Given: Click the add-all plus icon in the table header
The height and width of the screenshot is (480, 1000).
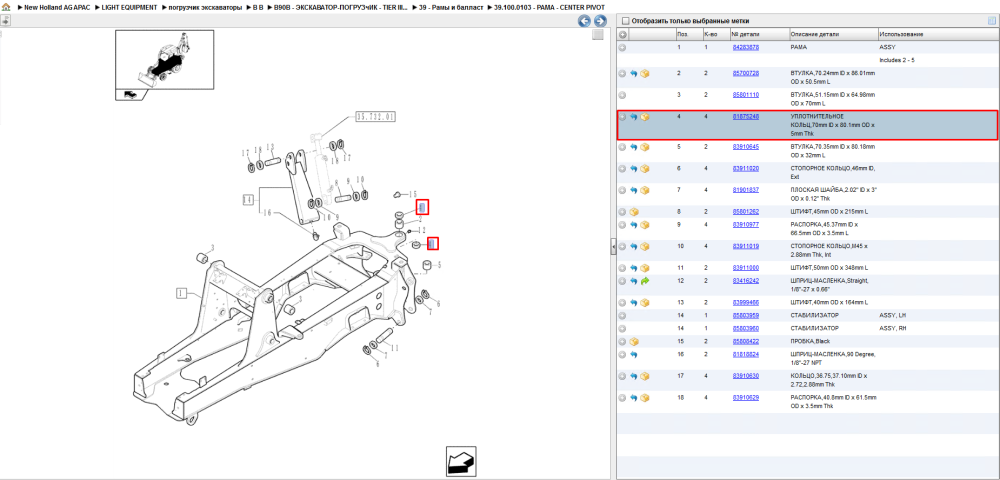Looking at the screenshot, I should pos(623,34).
